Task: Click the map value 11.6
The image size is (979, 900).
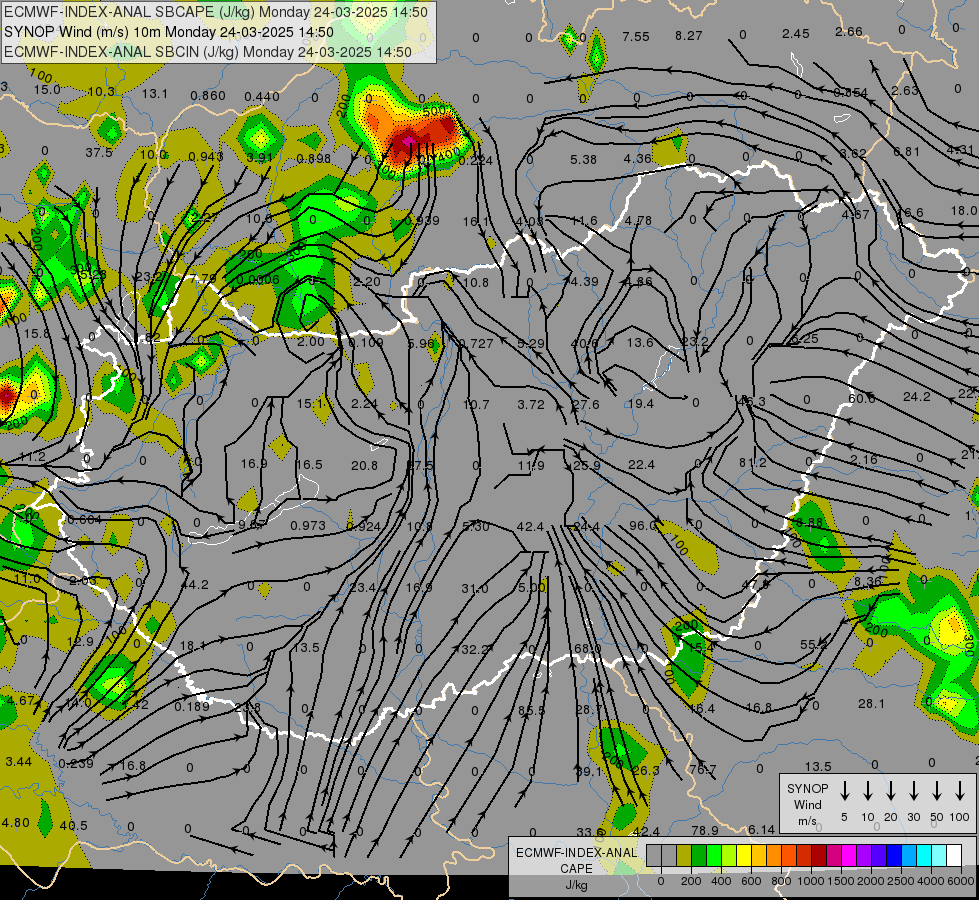Action: click(584, 220)
